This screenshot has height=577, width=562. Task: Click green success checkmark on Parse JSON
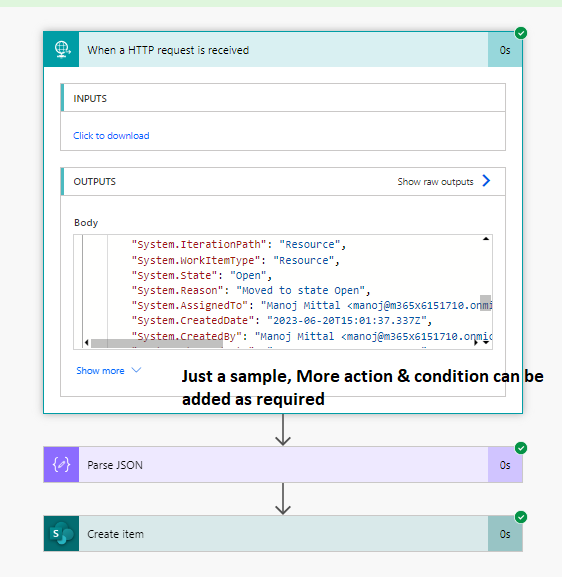[x=521, y=448]
